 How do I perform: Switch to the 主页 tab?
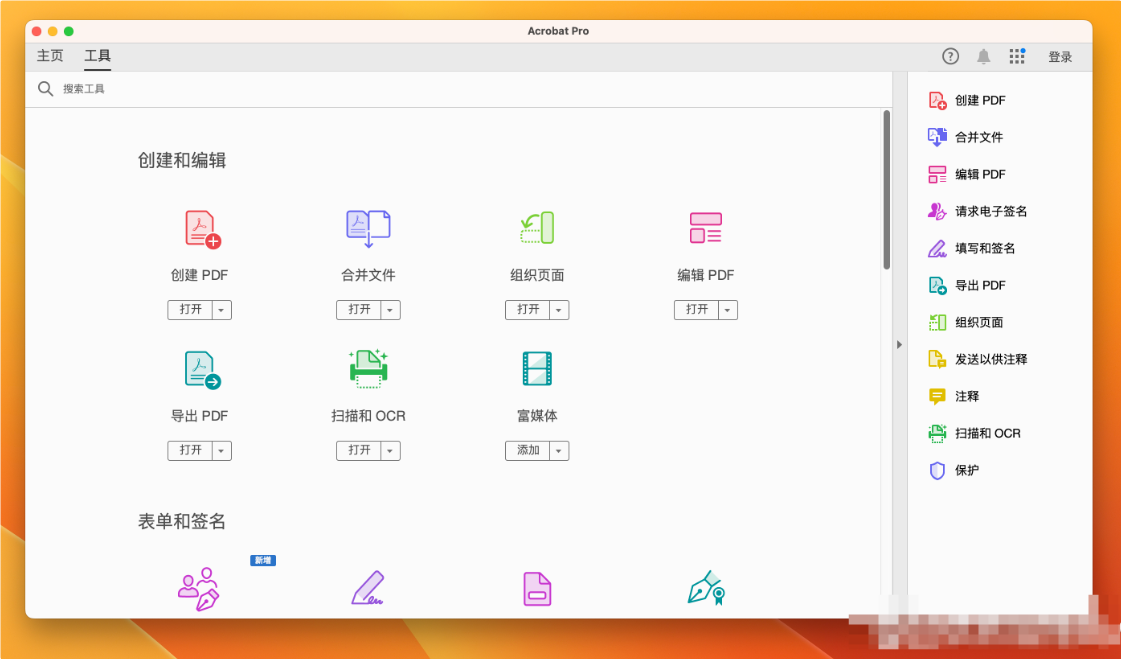pyautogui.click(x=50, y=56)
